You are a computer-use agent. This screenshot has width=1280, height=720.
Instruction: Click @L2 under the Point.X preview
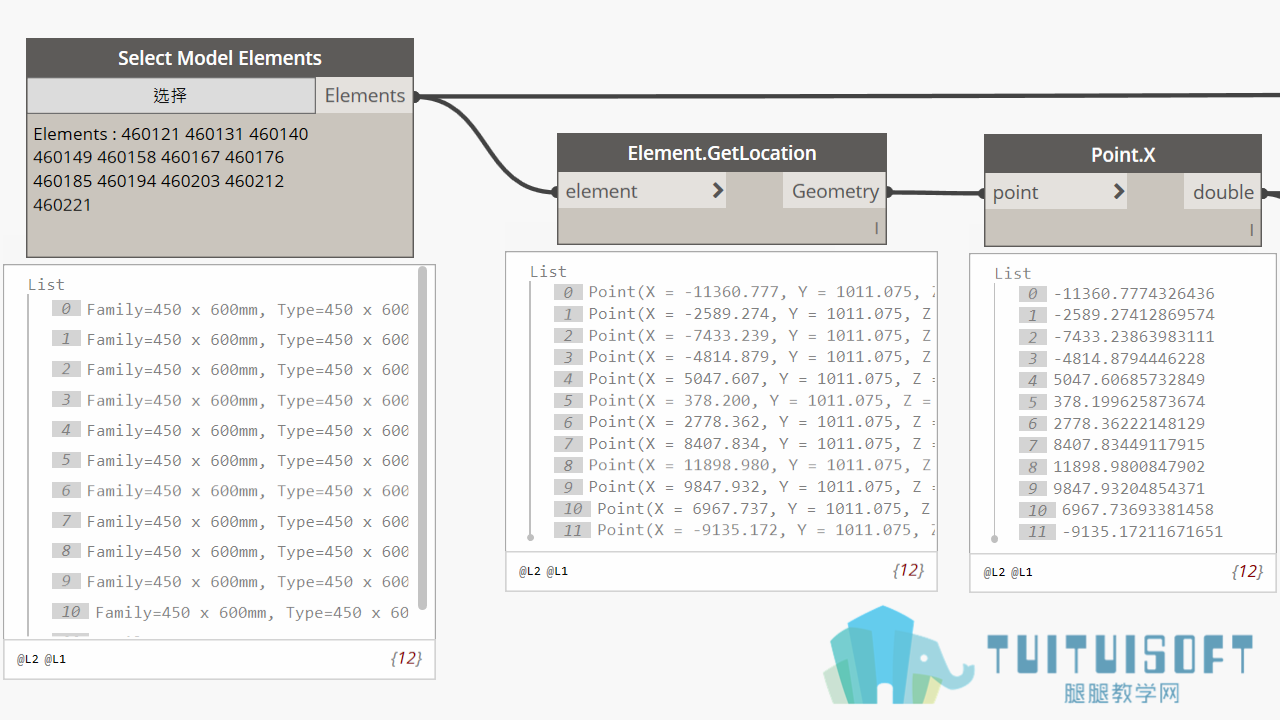pos(994,572)
